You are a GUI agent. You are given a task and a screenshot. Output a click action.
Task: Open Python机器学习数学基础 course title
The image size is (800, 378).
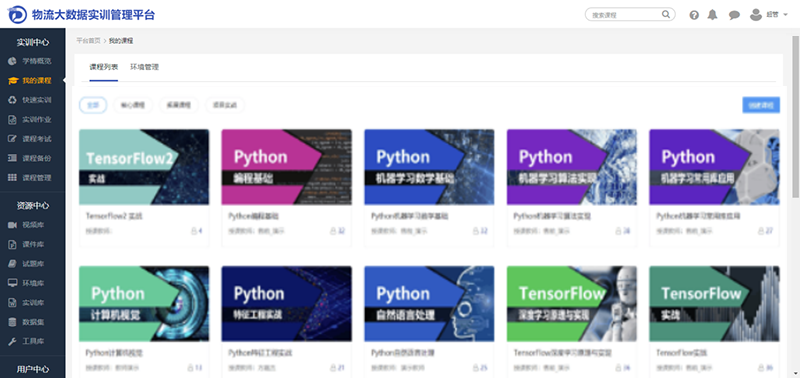point(410,216)
